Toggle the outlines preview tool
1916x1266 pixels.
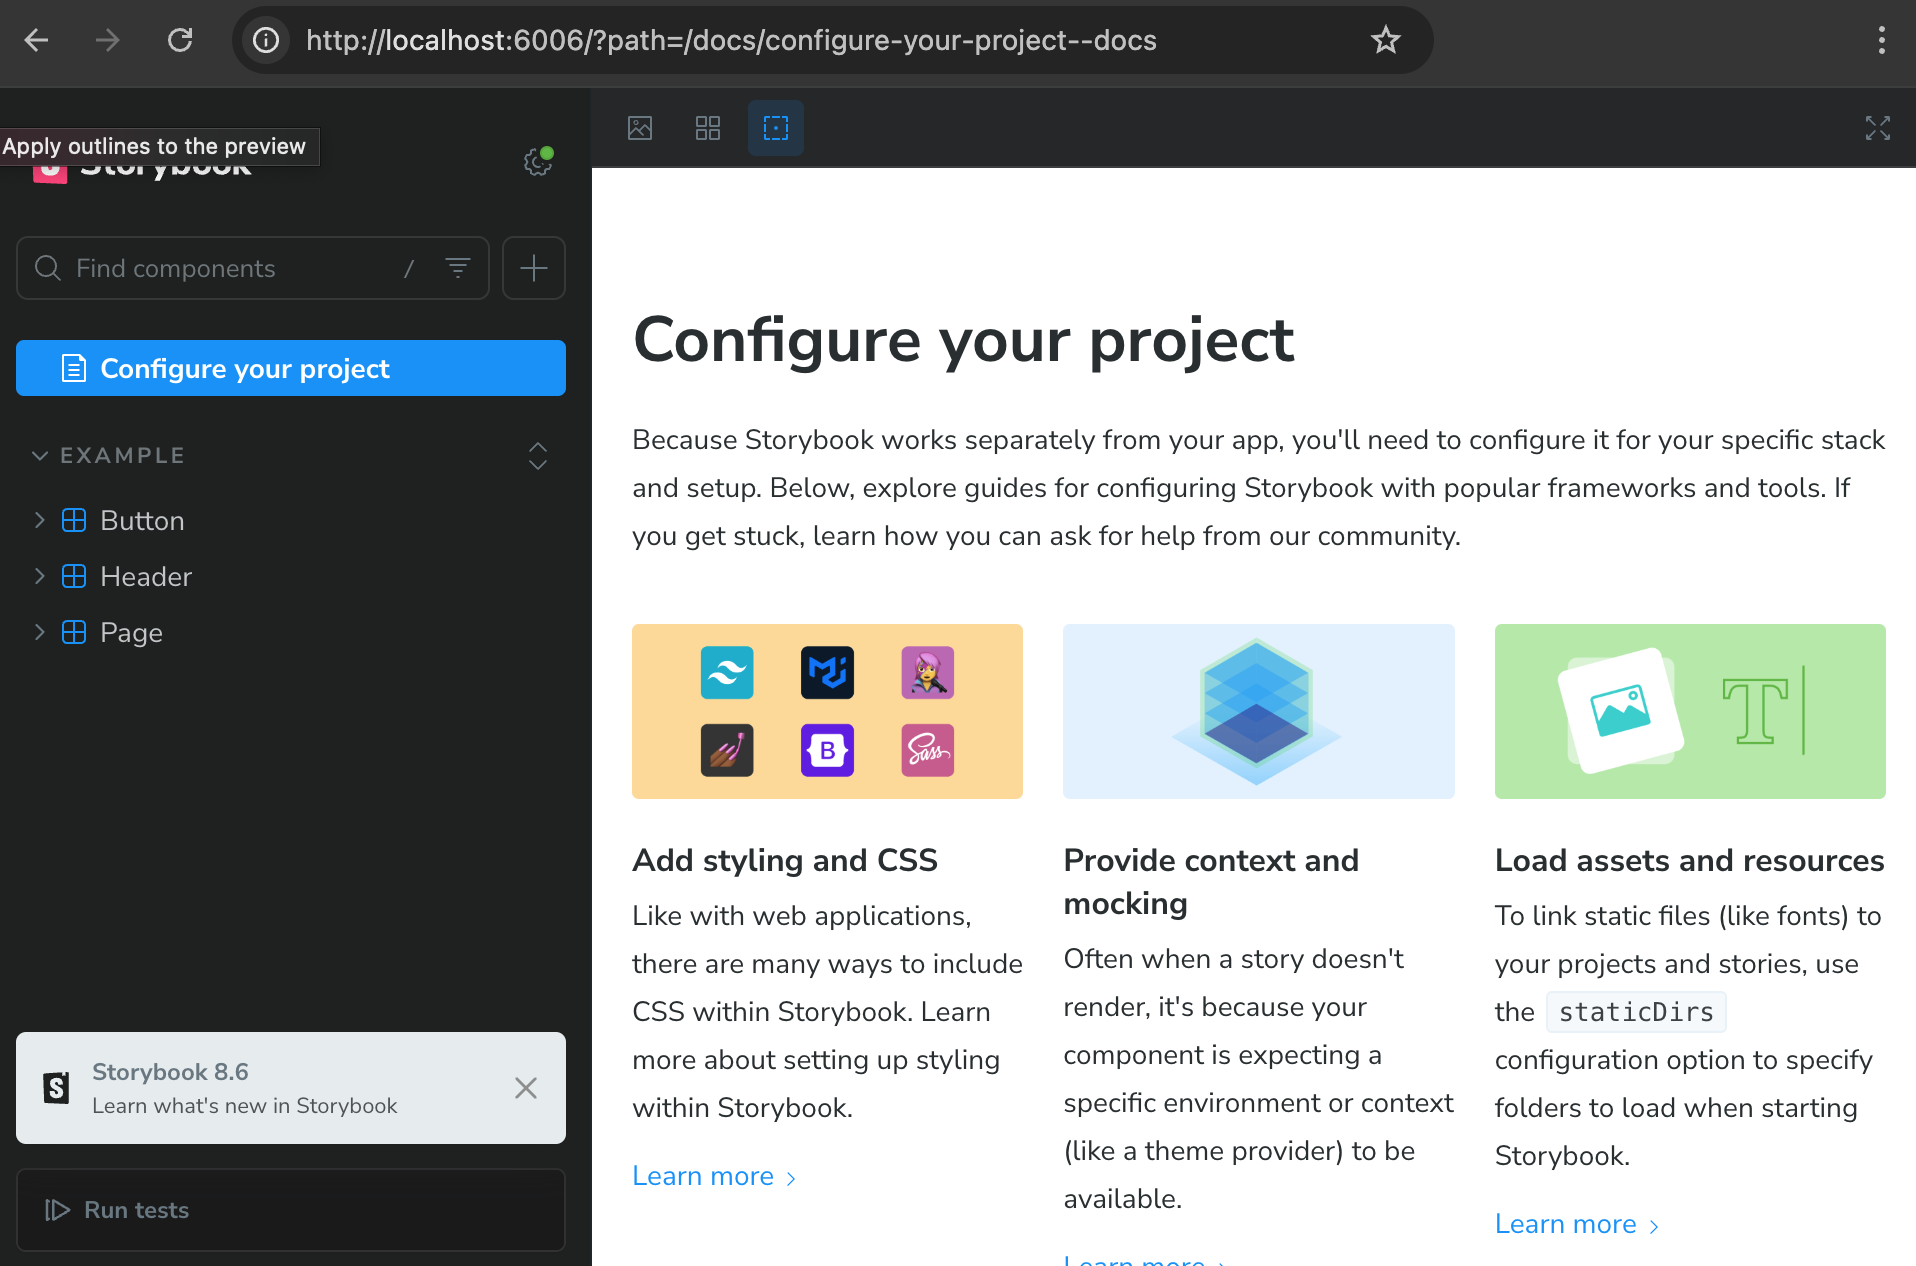click(x=775, y=128)
